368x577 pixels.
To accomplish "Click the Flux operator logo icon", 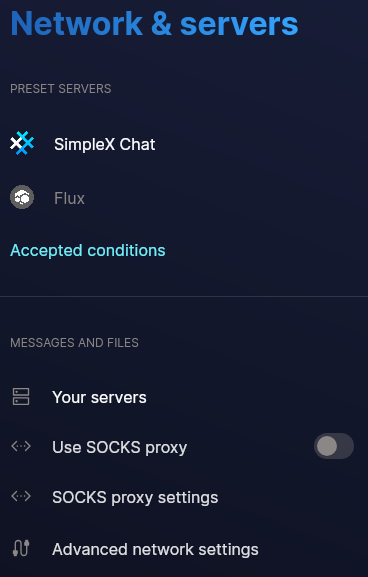I will pyautogui.click(x=22, y=197).
